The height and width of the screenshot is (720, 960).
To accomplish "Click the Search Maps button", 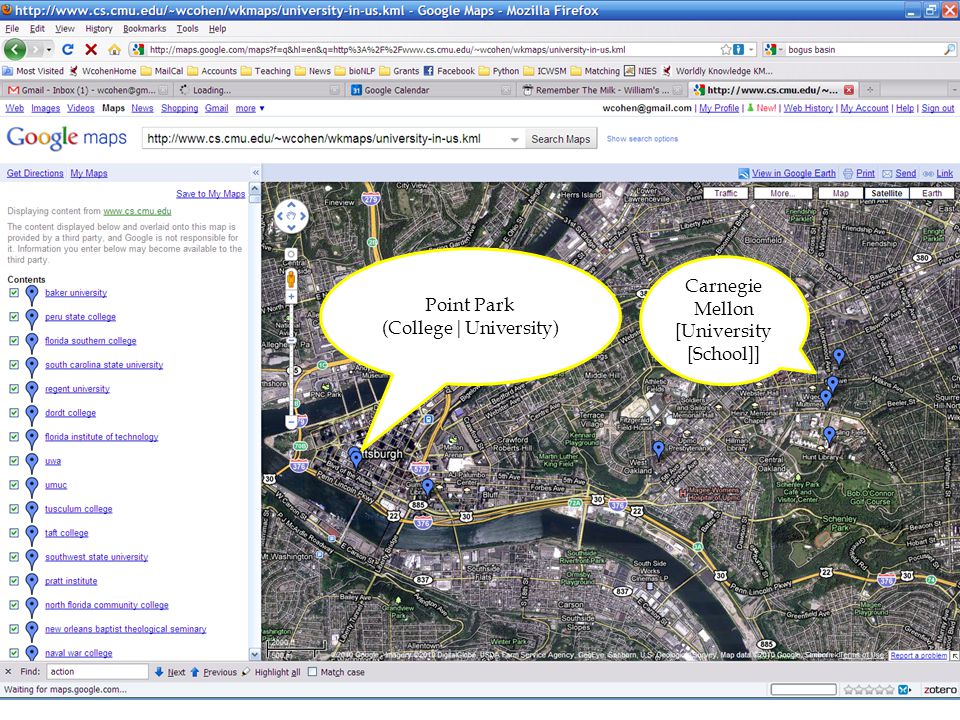I will [x=560, y=139].
